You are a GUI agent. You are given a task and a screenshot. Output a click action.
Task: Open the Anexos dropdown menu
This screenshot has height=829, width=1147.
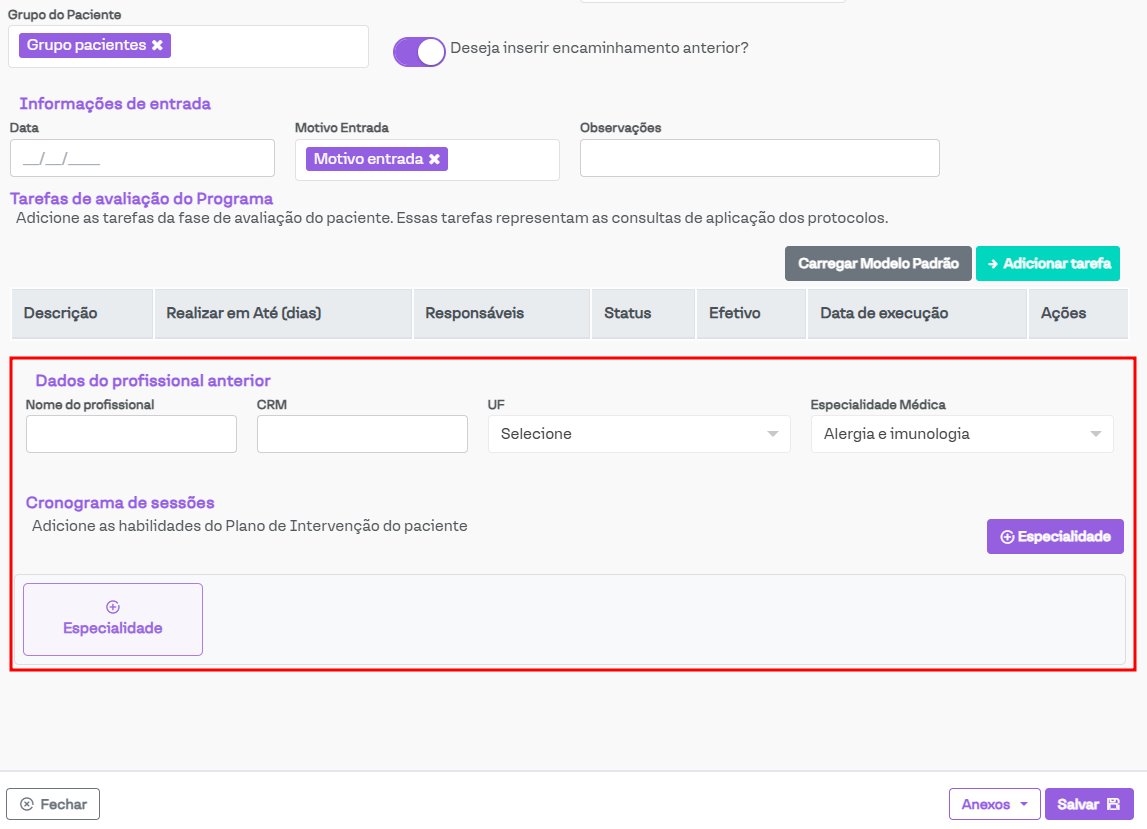[x=994, y=804]
